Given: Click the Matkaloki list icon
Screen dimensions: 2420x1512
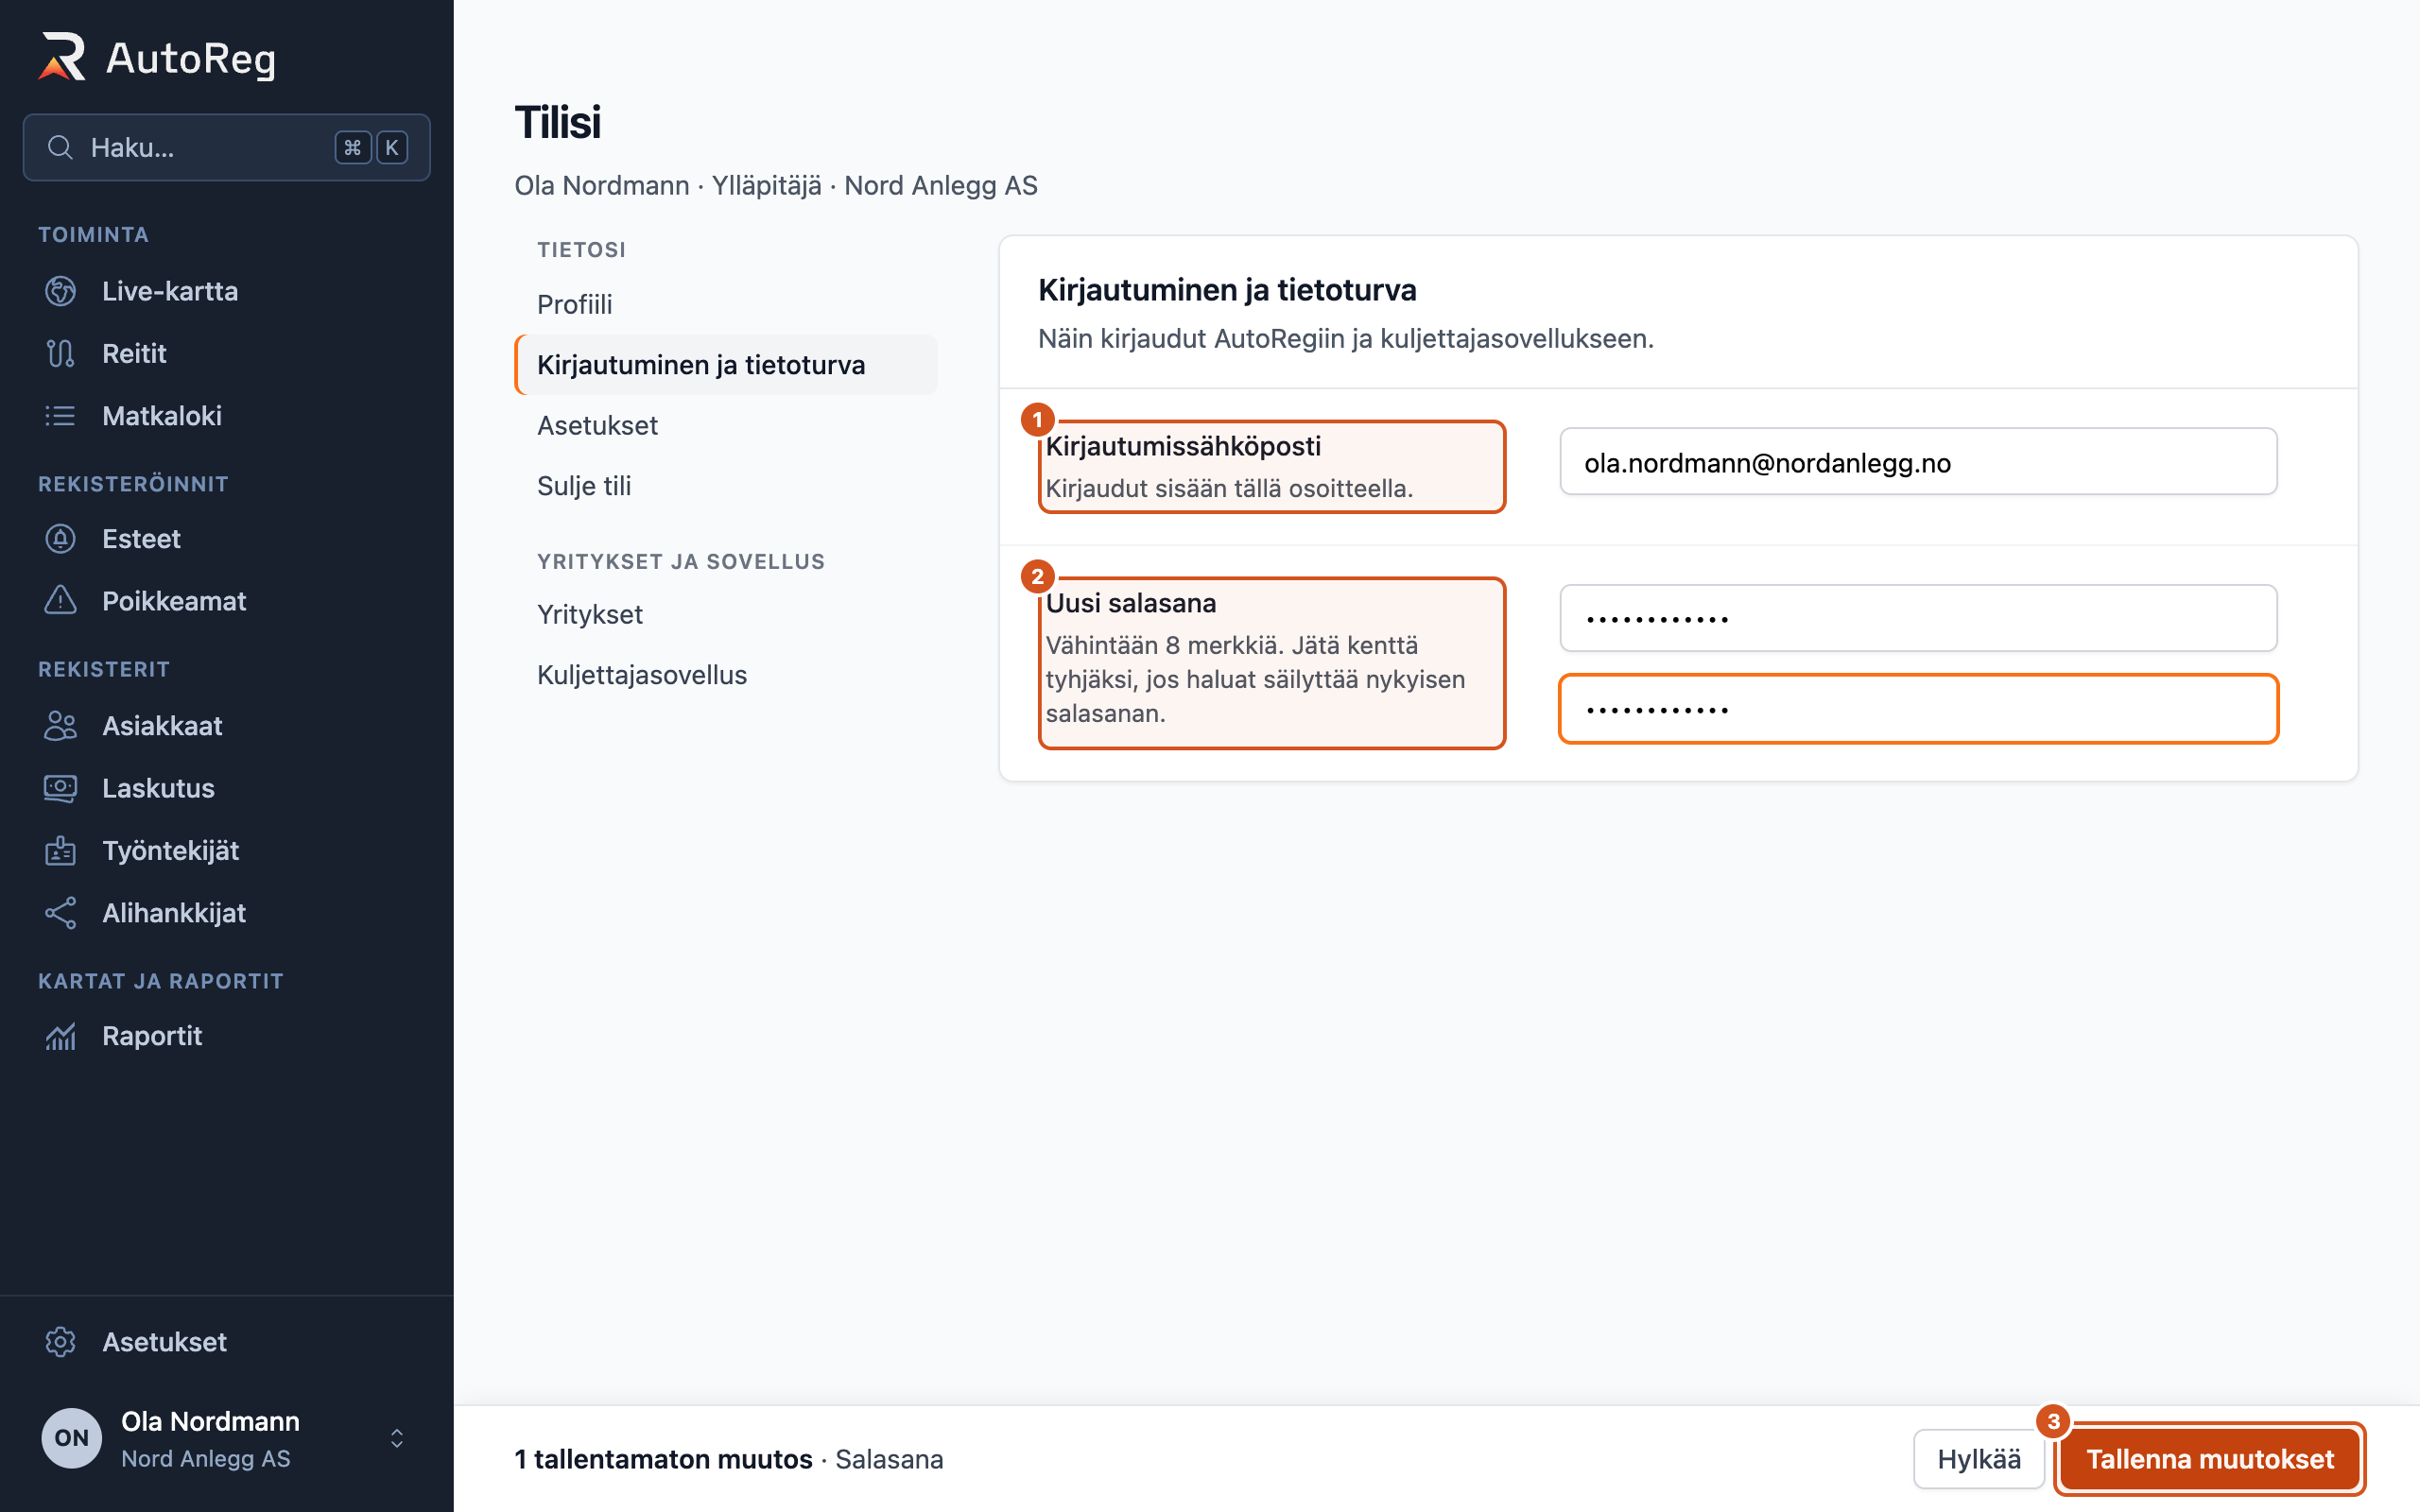Looking at the screenshot, I should 60,416.
